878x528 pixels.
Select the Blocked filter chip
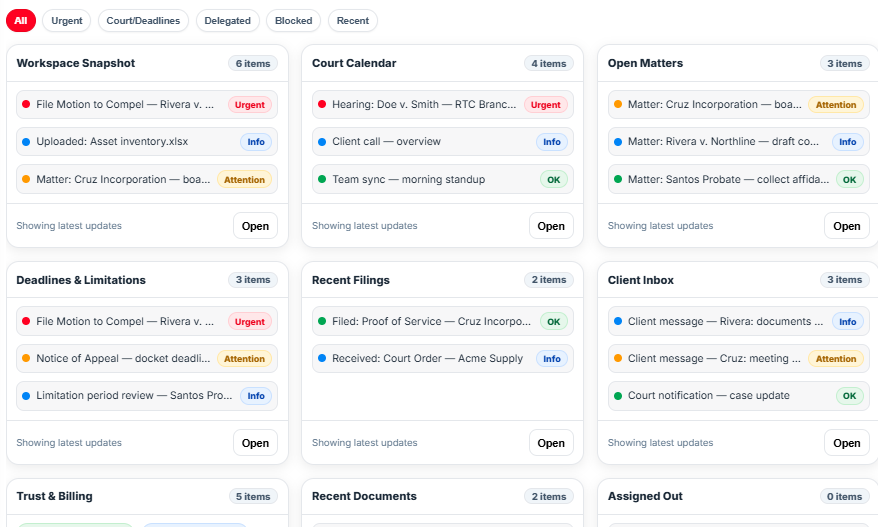click(x=293, y=20)
